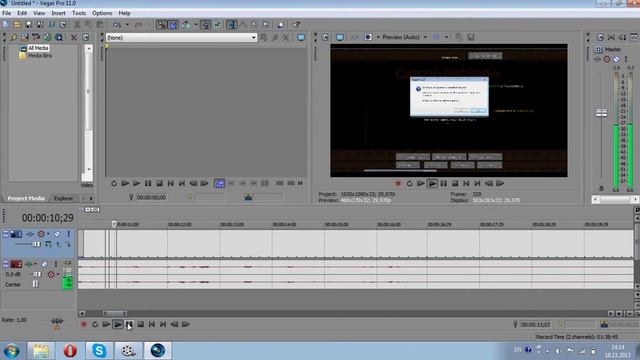
Task: Open Master FX in mixer
Action: click(598, 59)
